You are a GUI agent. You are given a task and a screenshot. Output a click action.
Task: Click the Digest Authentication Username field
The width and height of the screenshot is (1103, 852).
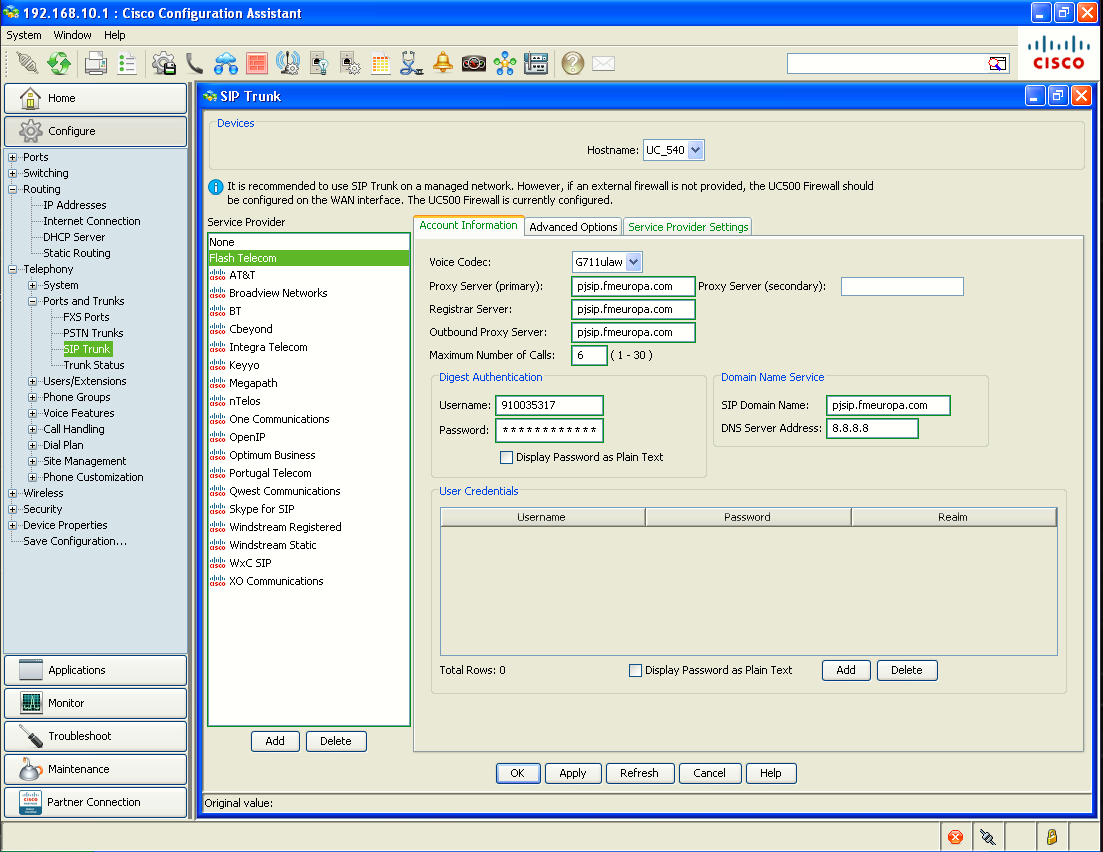point(549,405)
